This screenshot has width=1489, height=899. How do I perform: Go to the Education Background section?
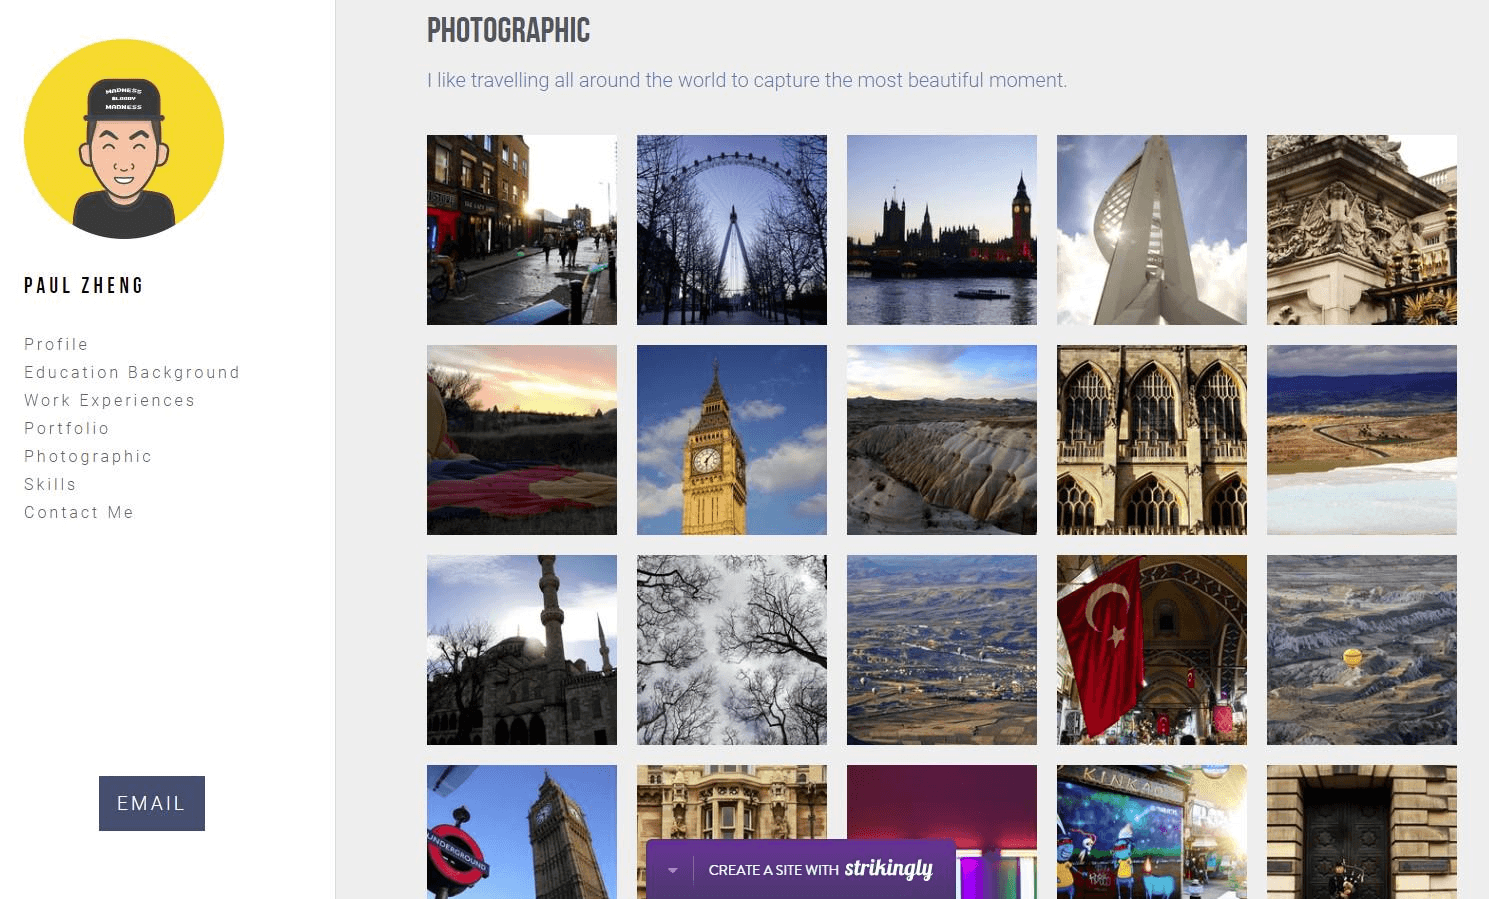tap(132, 372)
